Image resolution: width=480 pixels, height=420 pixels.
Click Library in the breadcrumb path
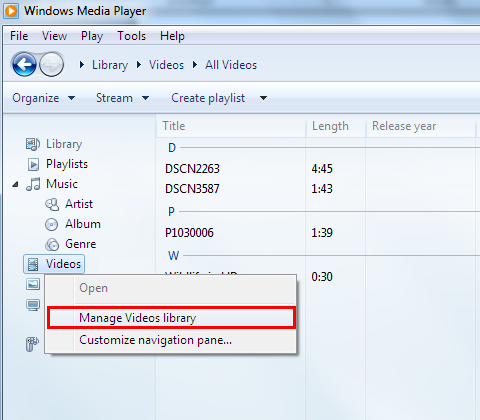[x=110, y=65]
